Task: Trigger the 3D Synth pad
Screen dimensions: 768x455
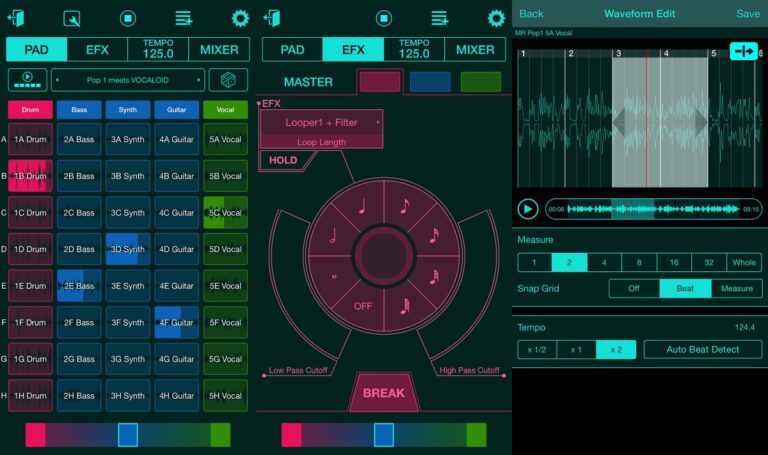Action: (x=128, y=249)
